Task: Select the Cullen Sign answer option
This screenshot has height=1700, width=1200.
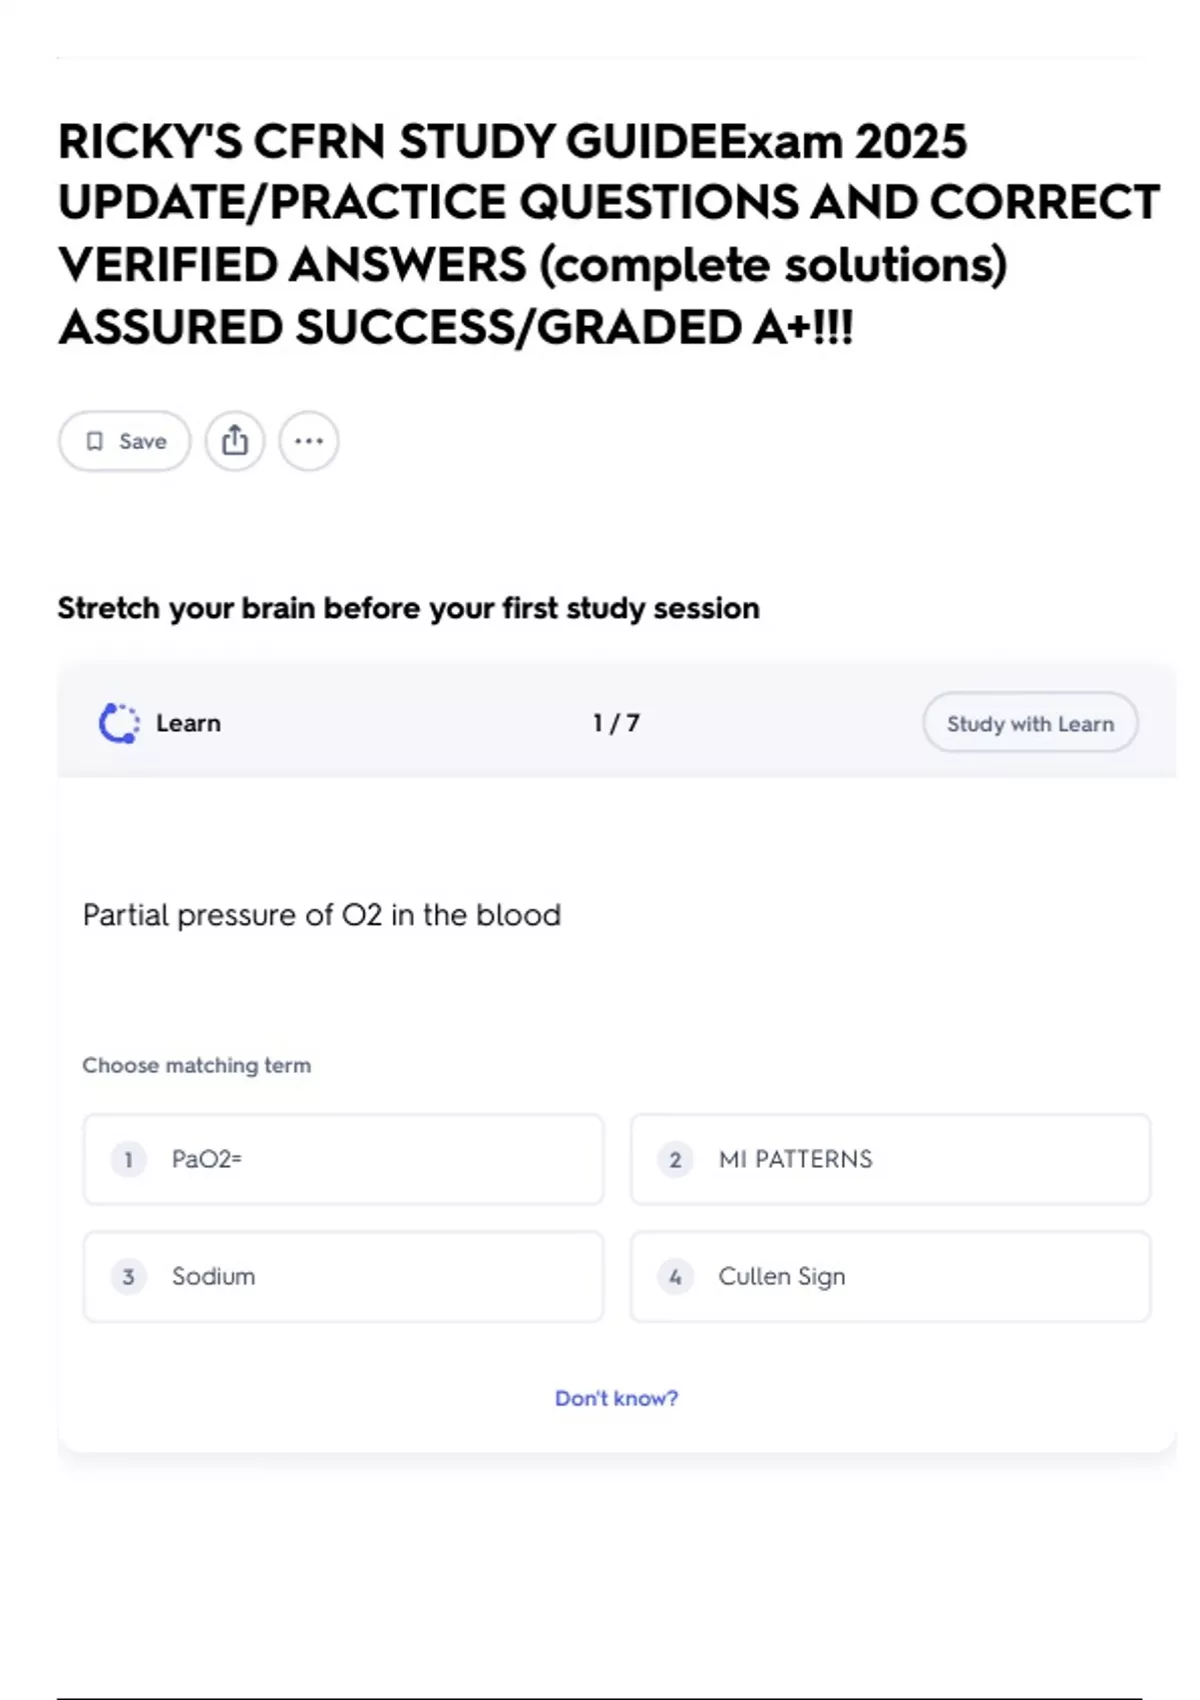Action: 890,1277
